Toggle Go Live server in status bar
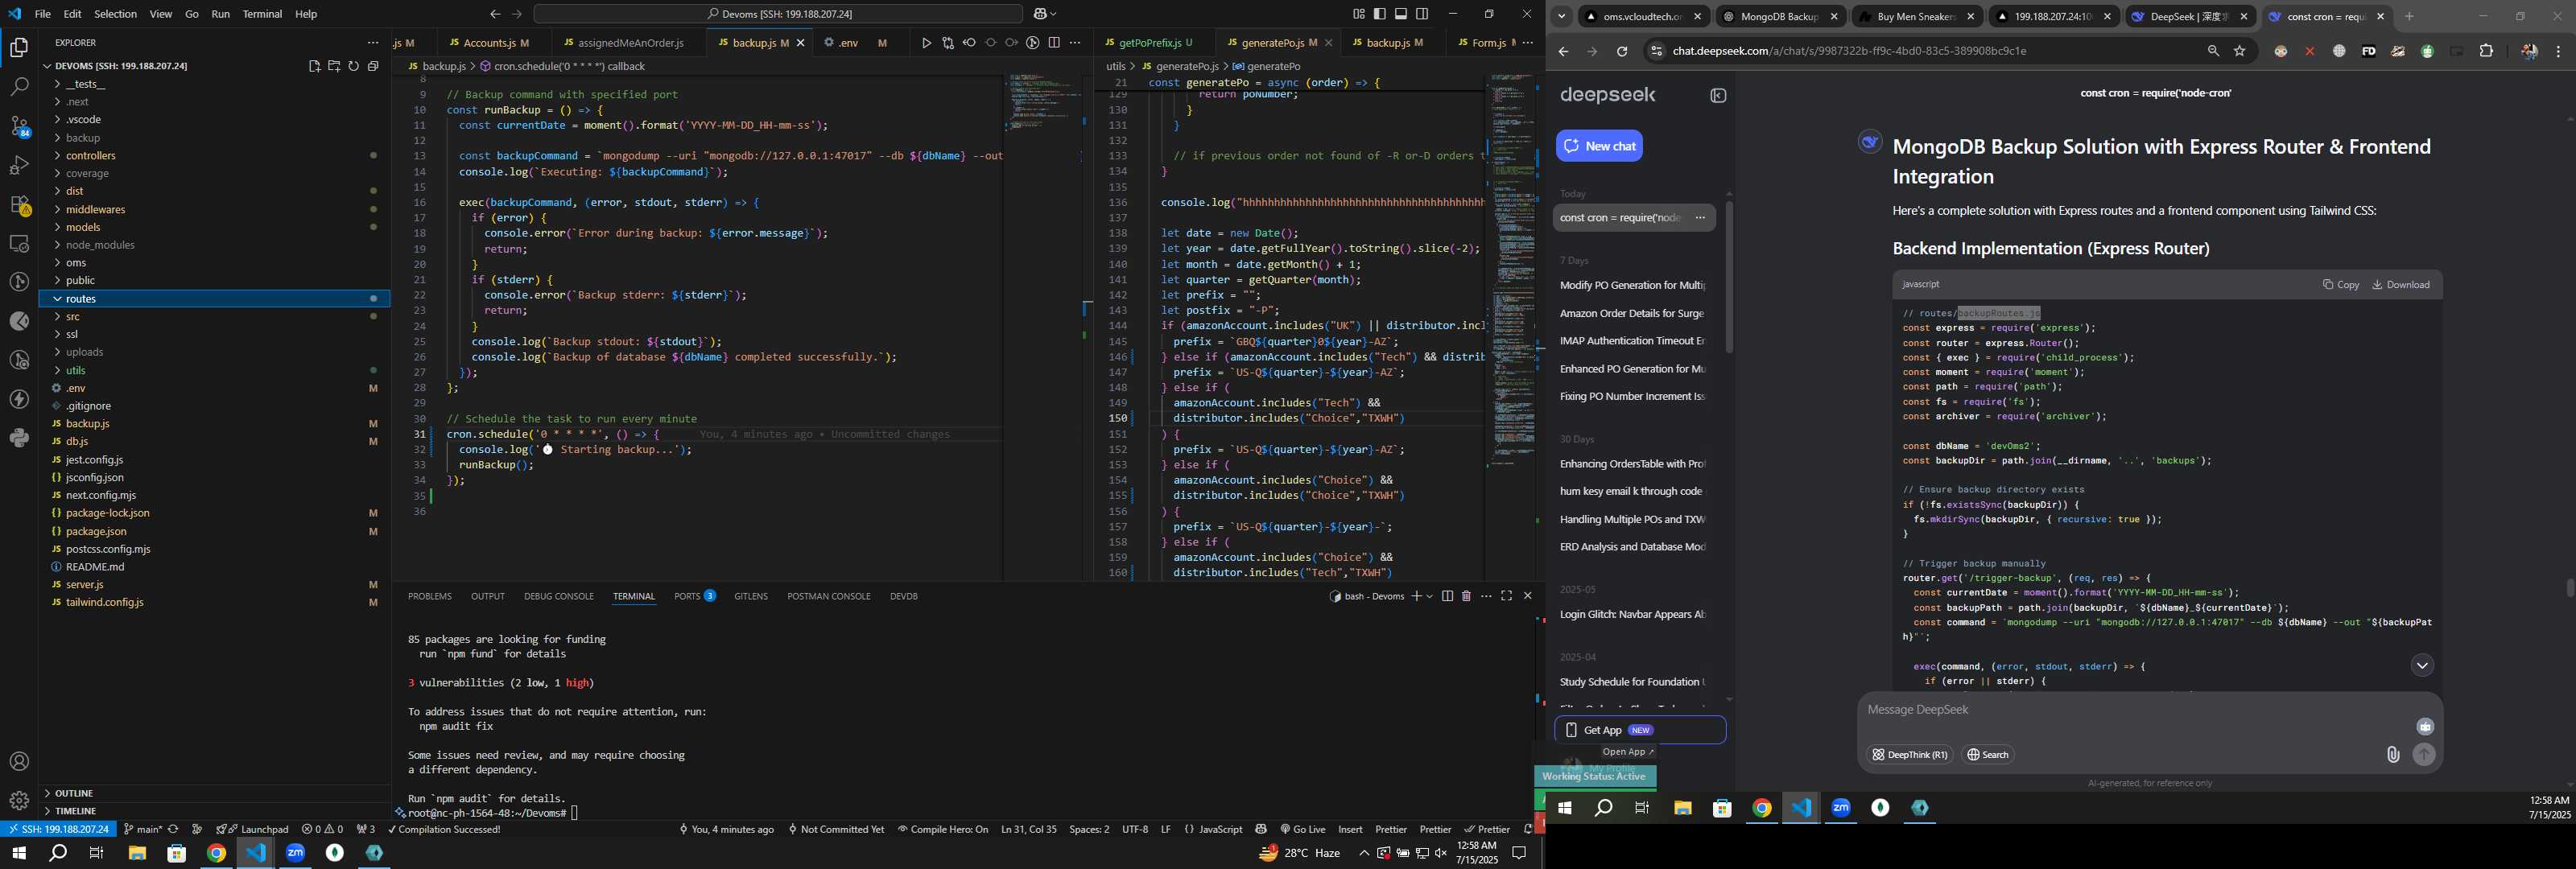 (x=1302, y=830)
